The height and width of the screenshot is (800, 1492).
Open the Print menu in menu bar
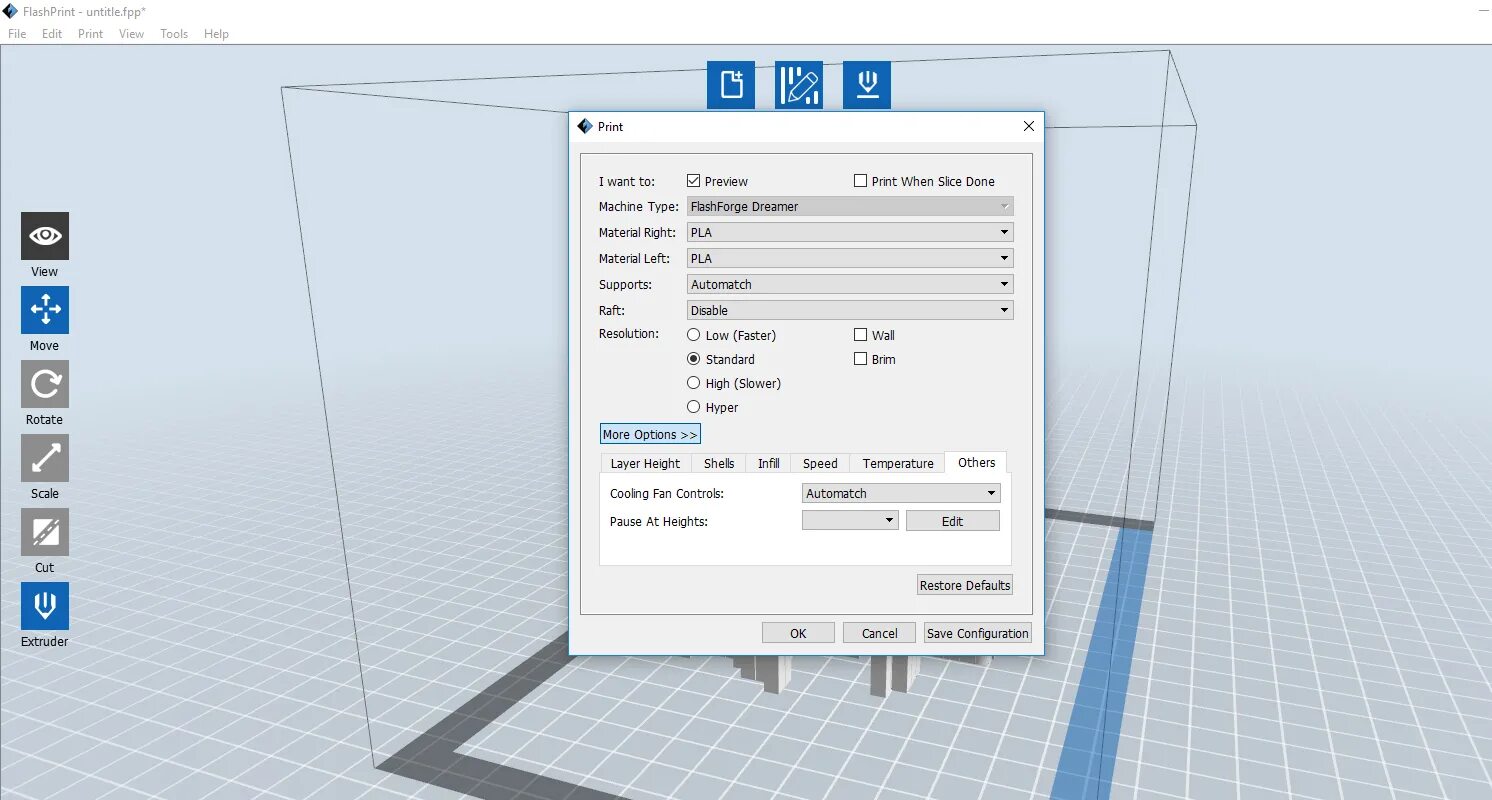pyautogui.click(x=91, y=33)
